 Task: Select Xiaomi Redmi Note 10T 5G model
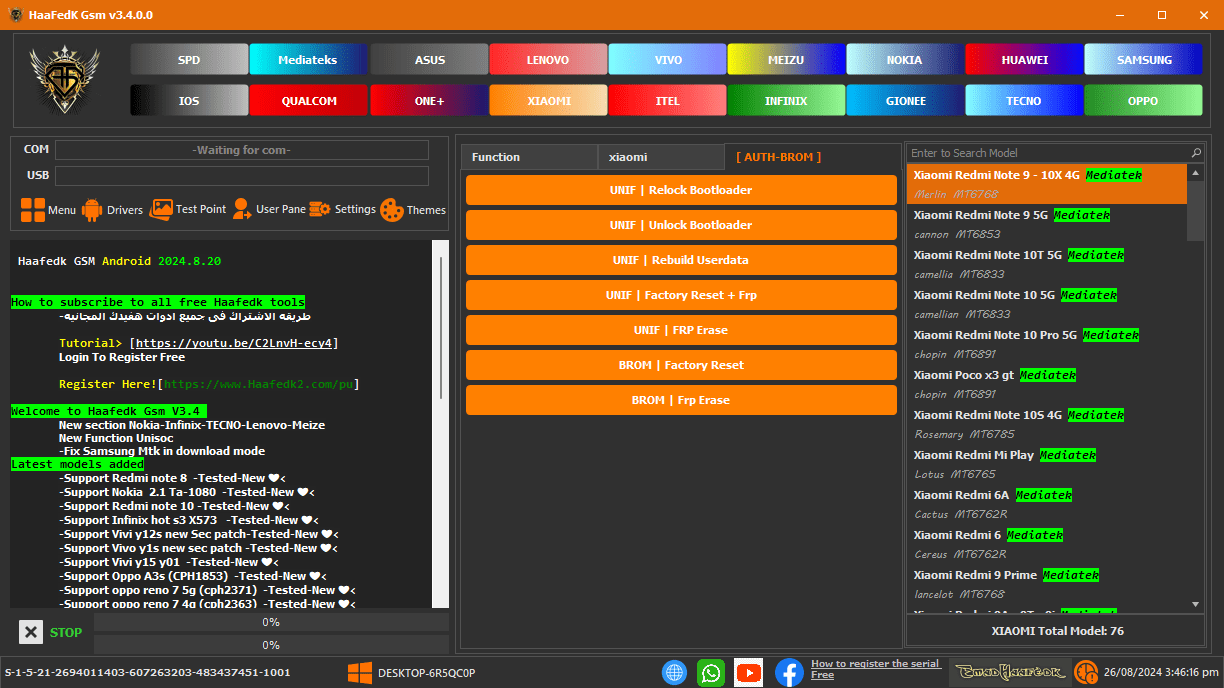click(x=1046, y=264)
